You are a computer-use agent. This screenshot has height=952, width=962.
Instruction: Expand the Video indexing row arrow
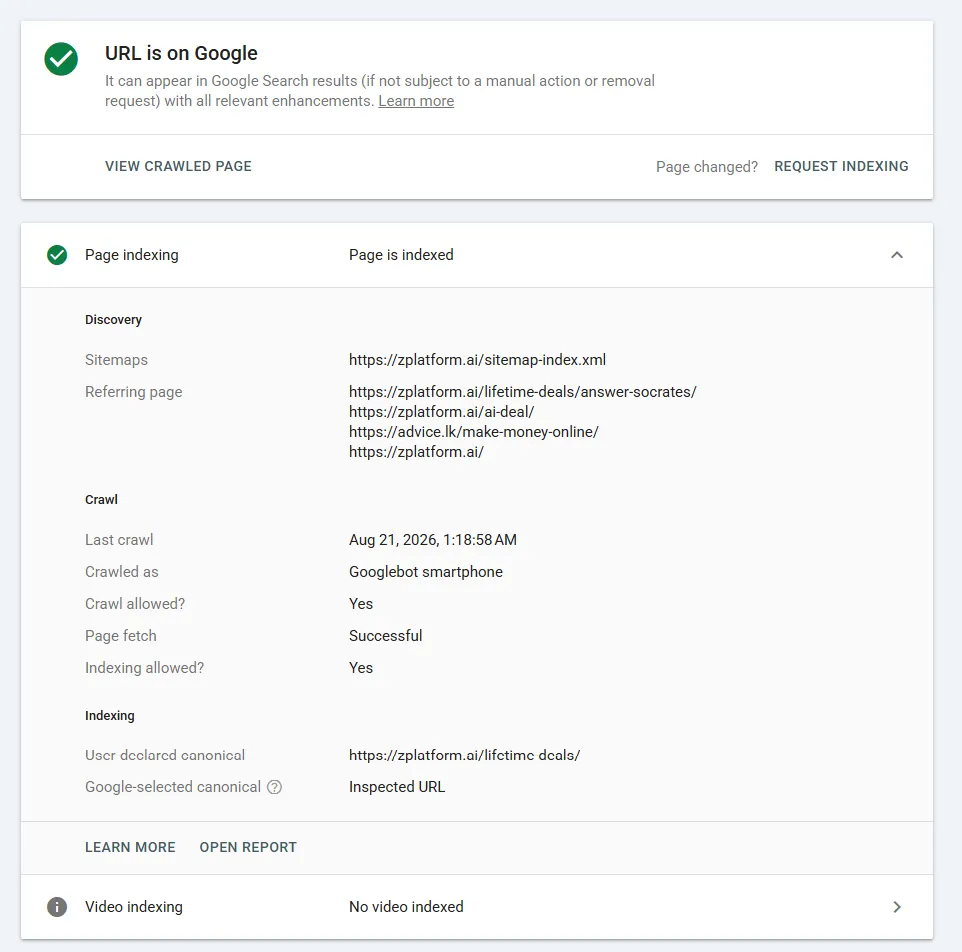896,907
